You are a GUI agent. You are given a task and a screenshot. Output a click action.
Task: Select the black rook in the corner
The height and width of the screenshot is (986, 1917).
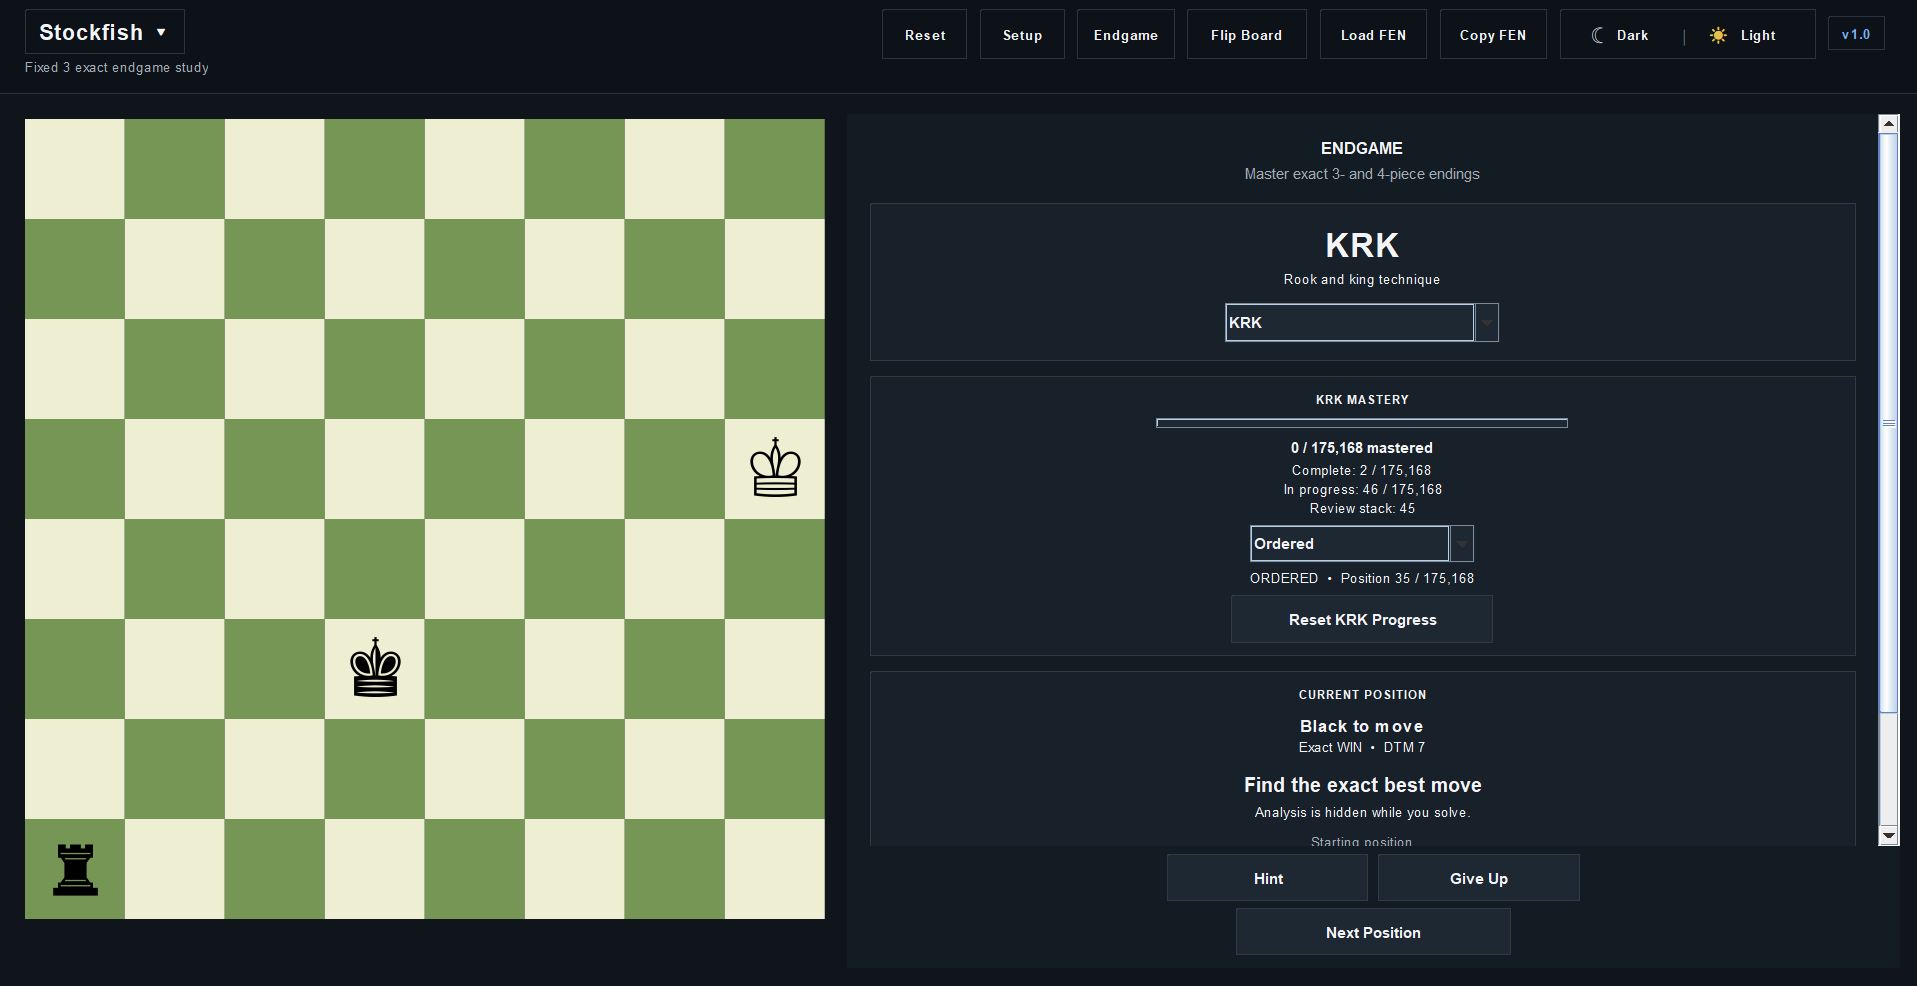coord(75,869)
